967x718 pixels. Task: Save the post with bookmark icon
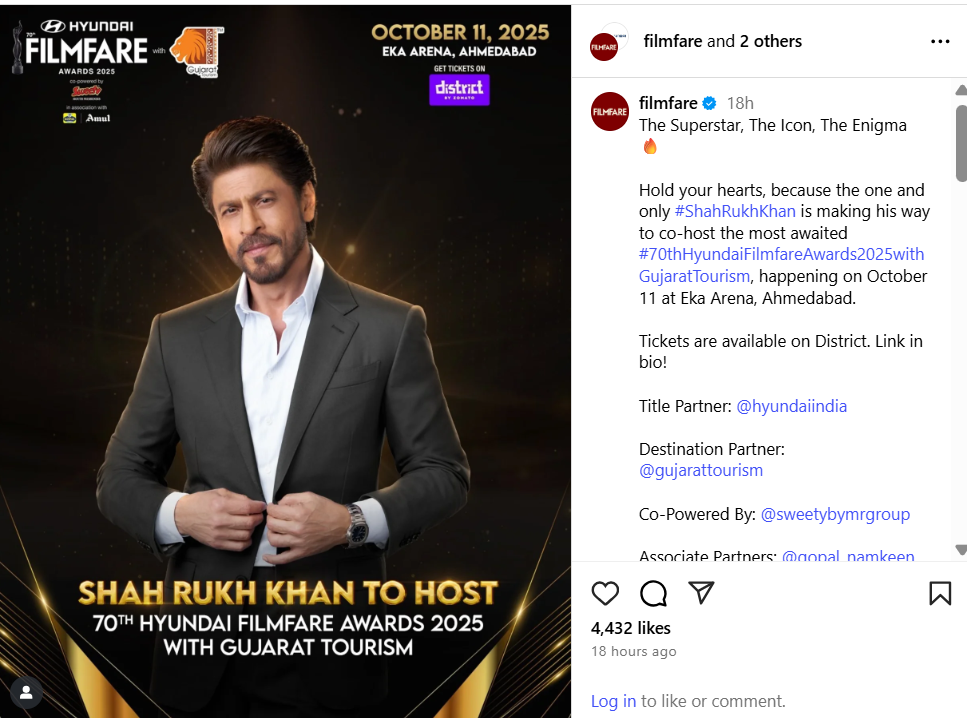pyautogui.click(x=940, y=593)
